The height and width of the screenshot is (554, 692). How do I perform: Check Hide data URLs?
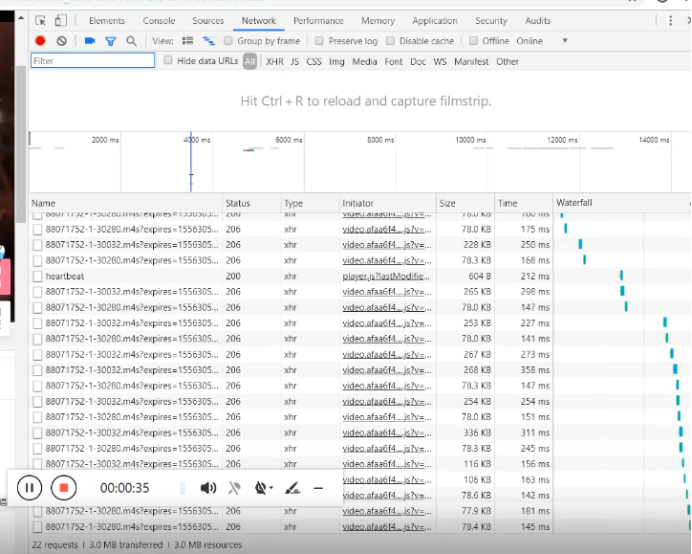(168, 60)
